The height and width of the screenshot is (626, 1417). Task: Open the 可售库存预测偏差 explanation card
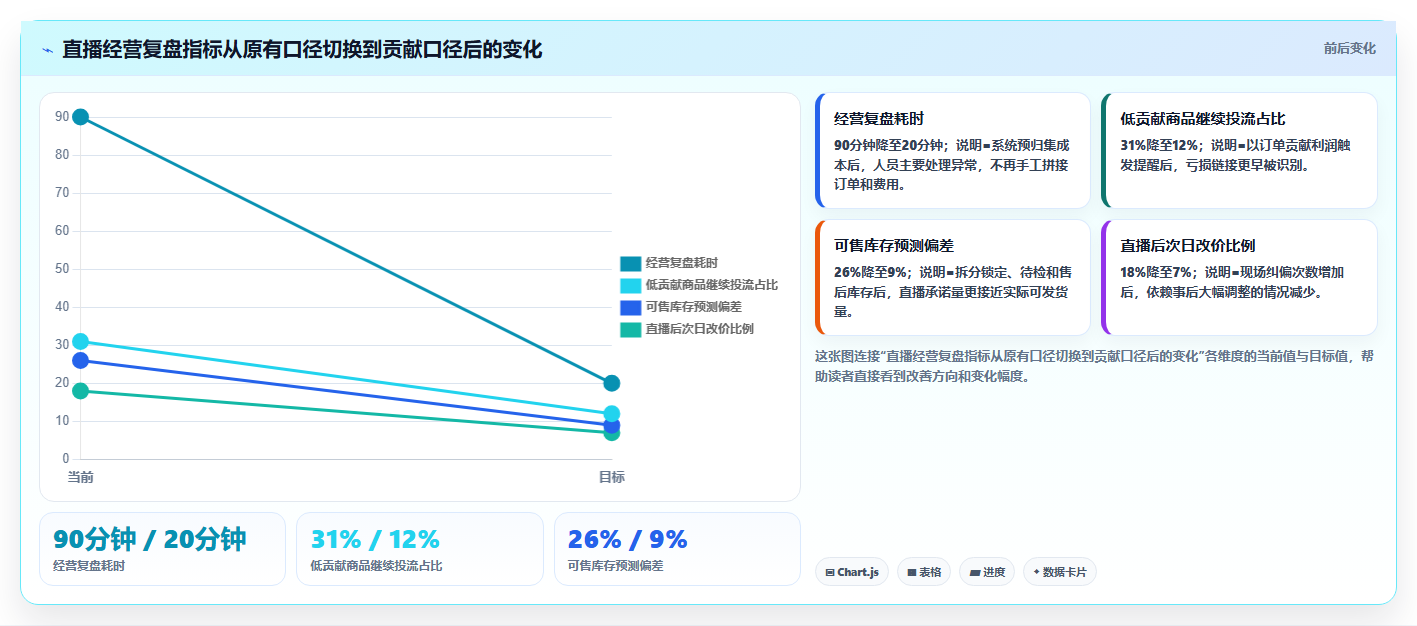(x=953, y=277)
